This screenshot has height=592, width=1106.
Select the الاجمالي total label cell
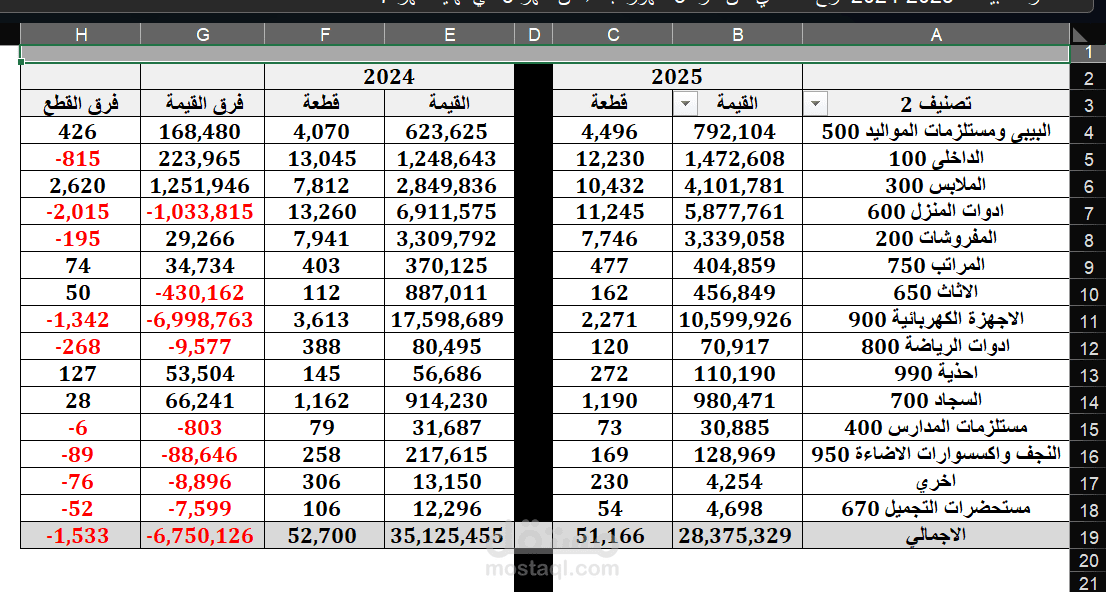coord(936,536)
